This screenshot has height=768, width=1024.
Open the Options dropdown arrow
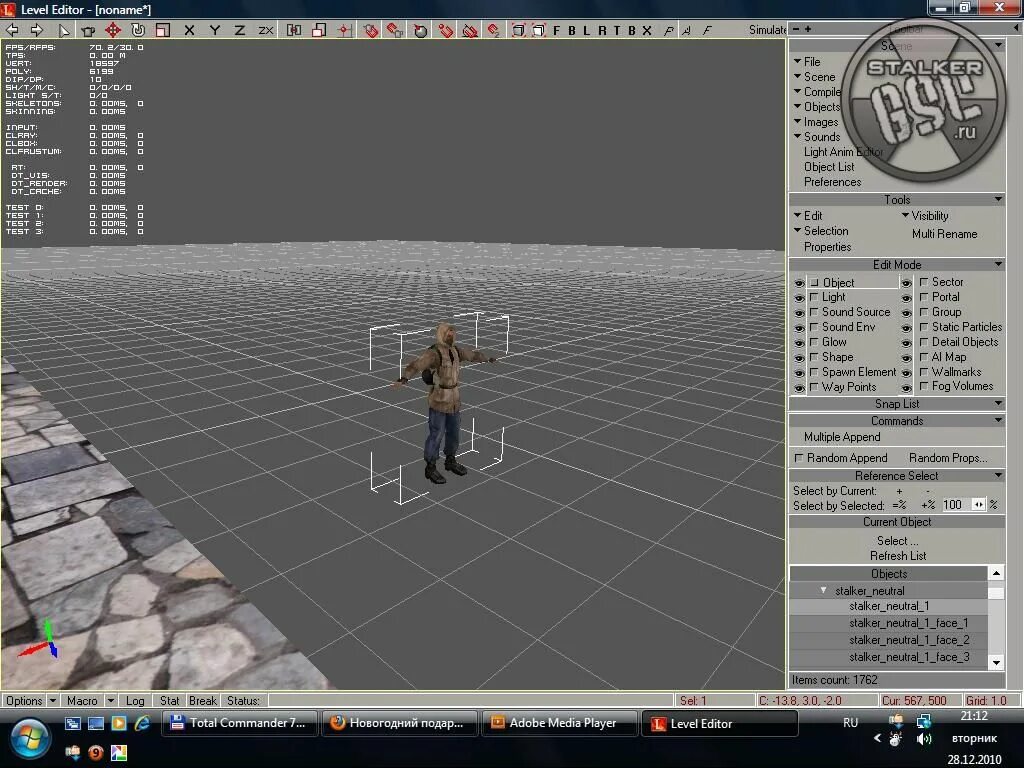click(52, 701)
